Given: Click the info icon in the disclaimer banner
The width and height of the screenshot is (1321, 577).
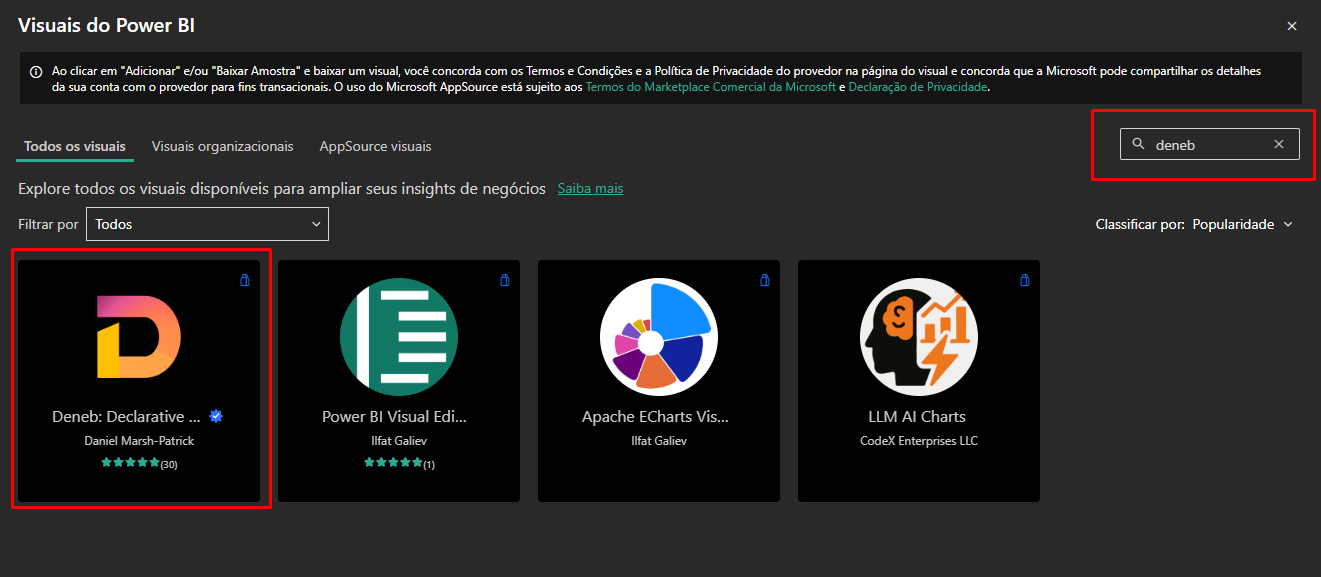Looking at the screenshot, I should pos(37,71).
